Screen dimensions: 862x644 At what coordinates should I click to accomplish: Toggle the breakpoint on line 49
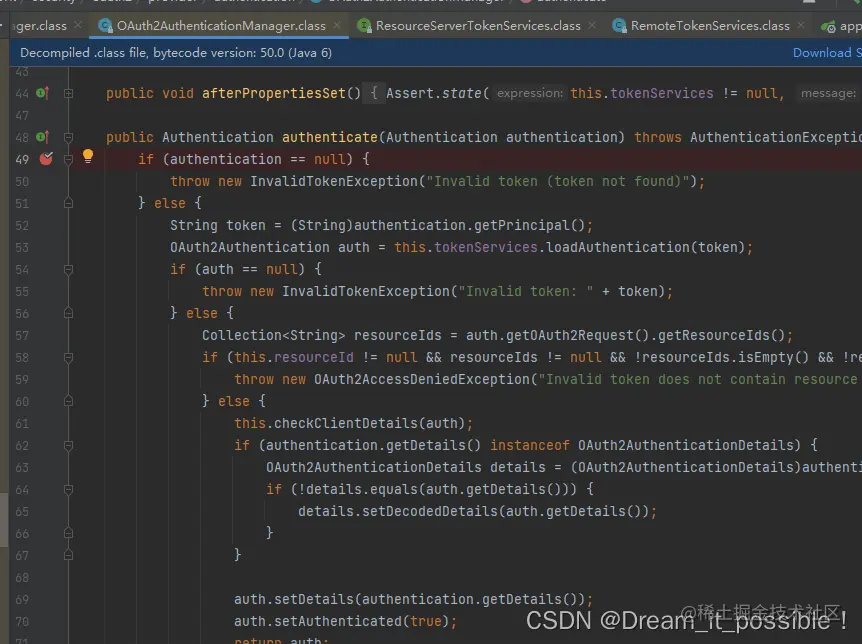coord(46,159)
